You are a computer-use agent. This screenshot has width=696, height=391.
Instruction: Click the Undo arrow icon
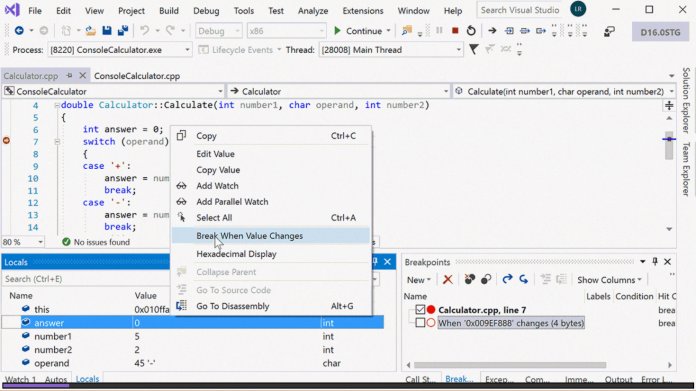tap(144, 31)
